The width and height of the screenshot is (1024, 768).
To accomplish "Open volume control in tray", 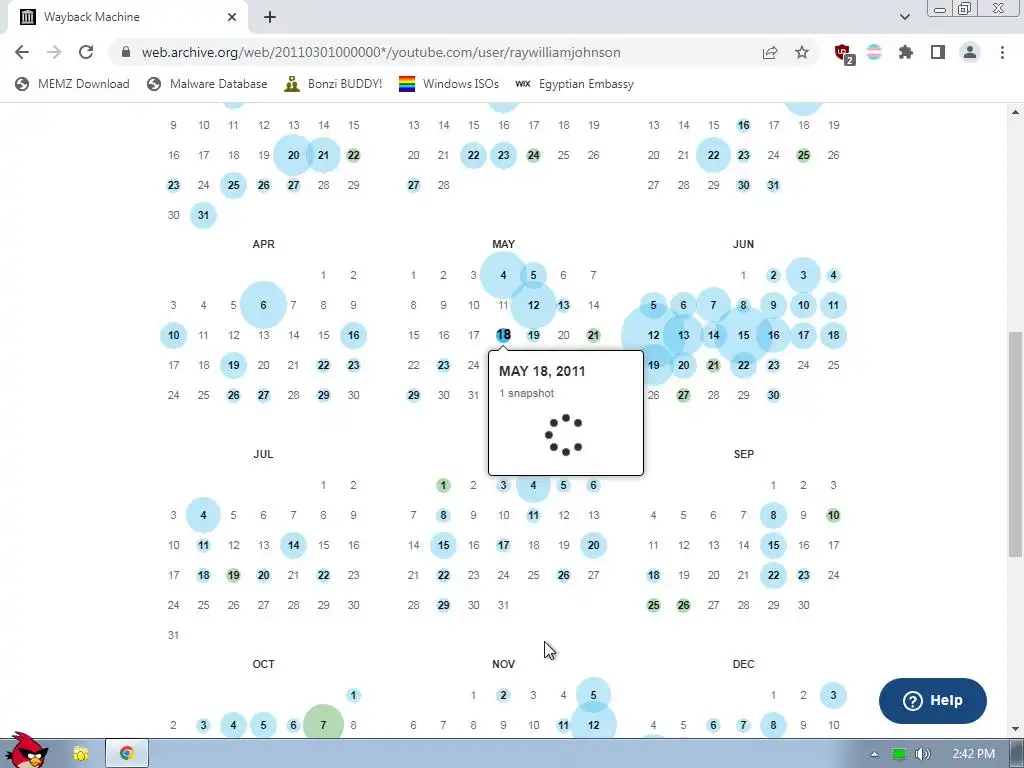I will tap(922, 754).
